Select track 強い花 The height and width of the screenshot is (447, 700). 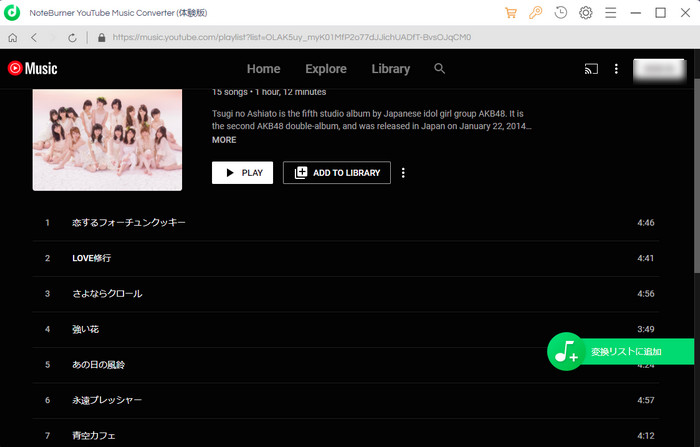click(x=85, y=329)
